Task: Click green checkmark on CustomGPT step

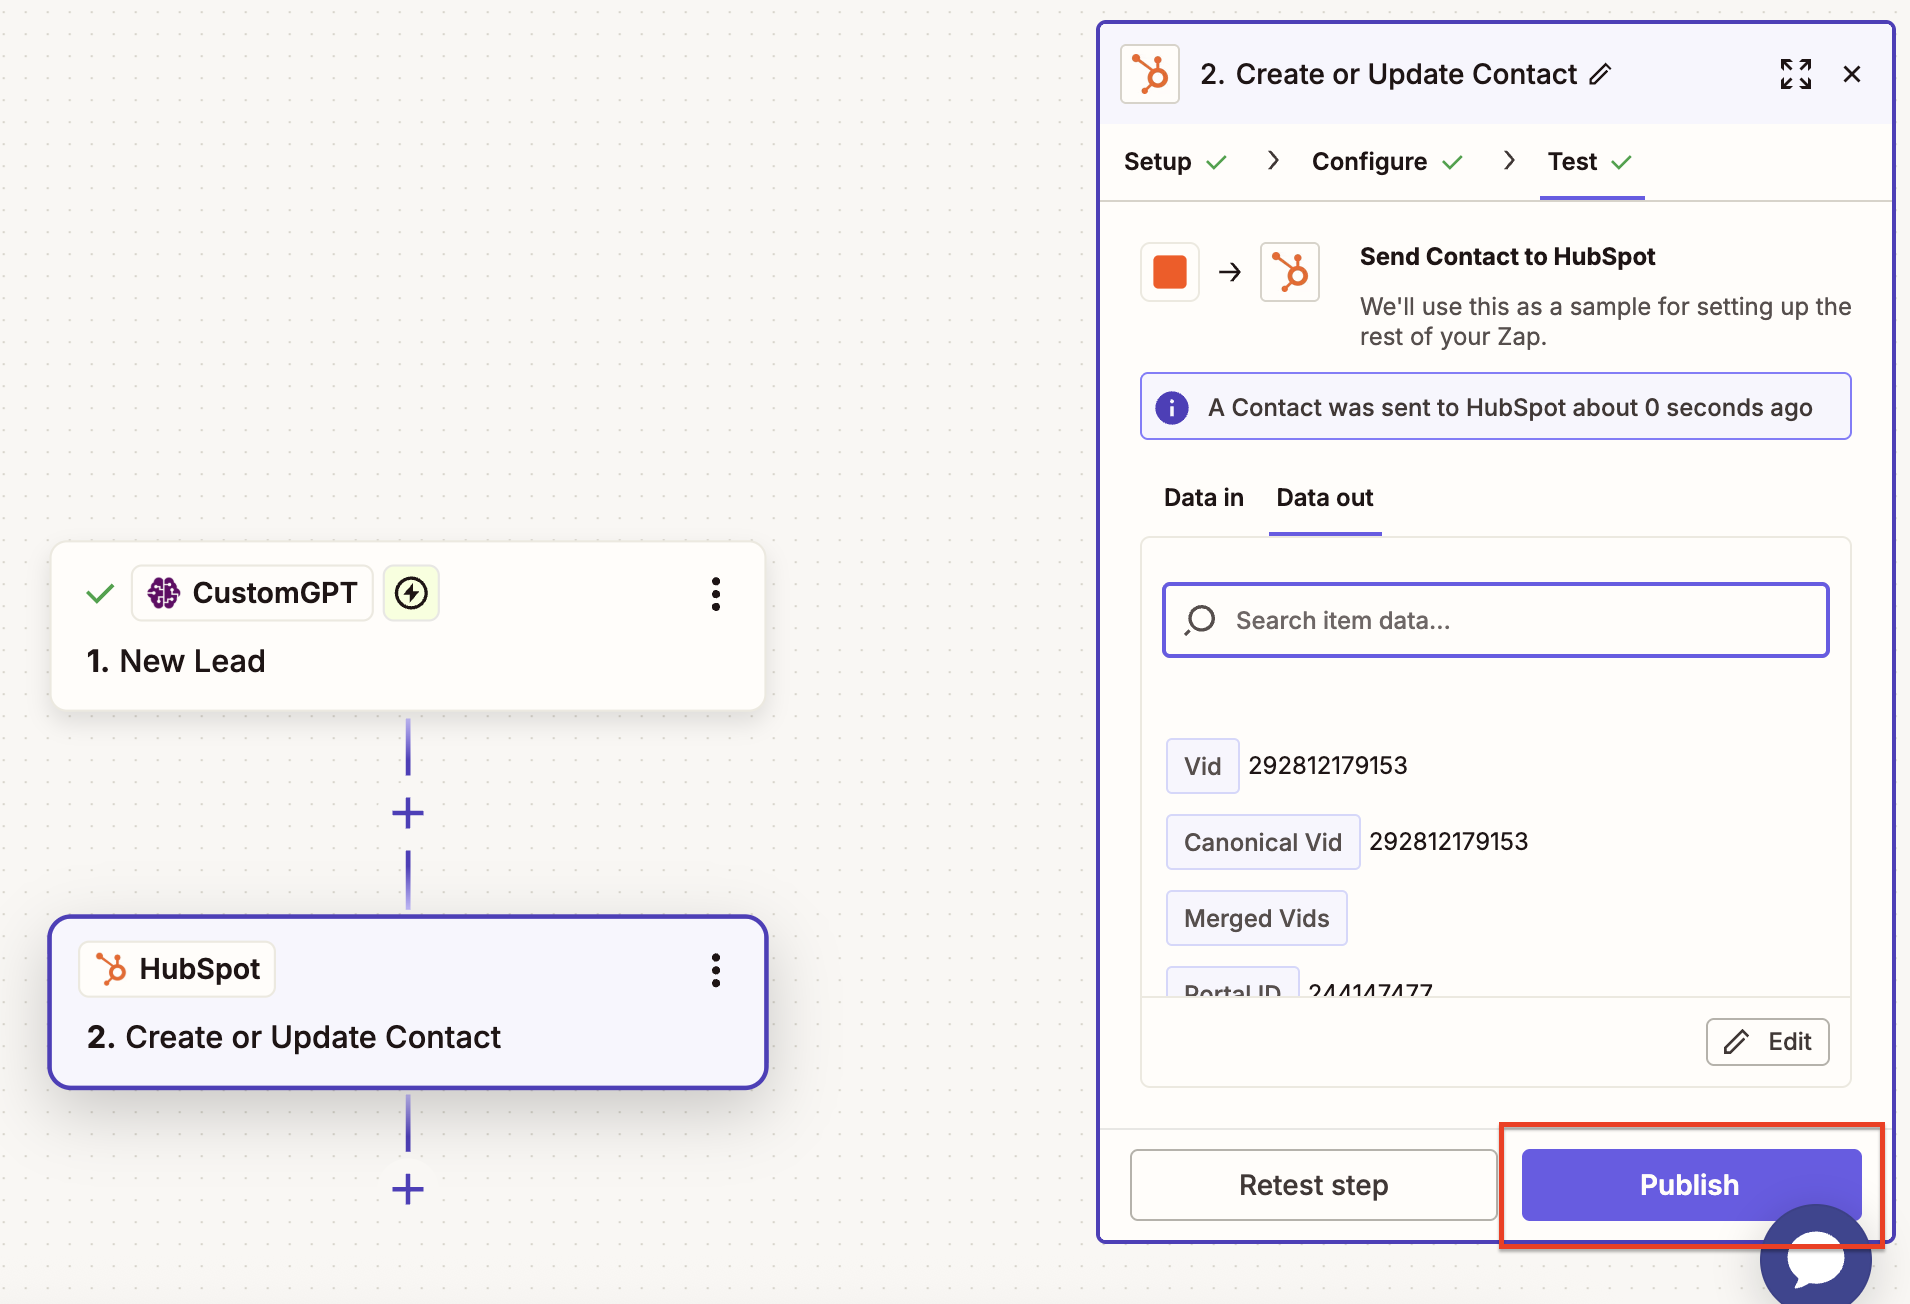Action: (x=100, y=594)
